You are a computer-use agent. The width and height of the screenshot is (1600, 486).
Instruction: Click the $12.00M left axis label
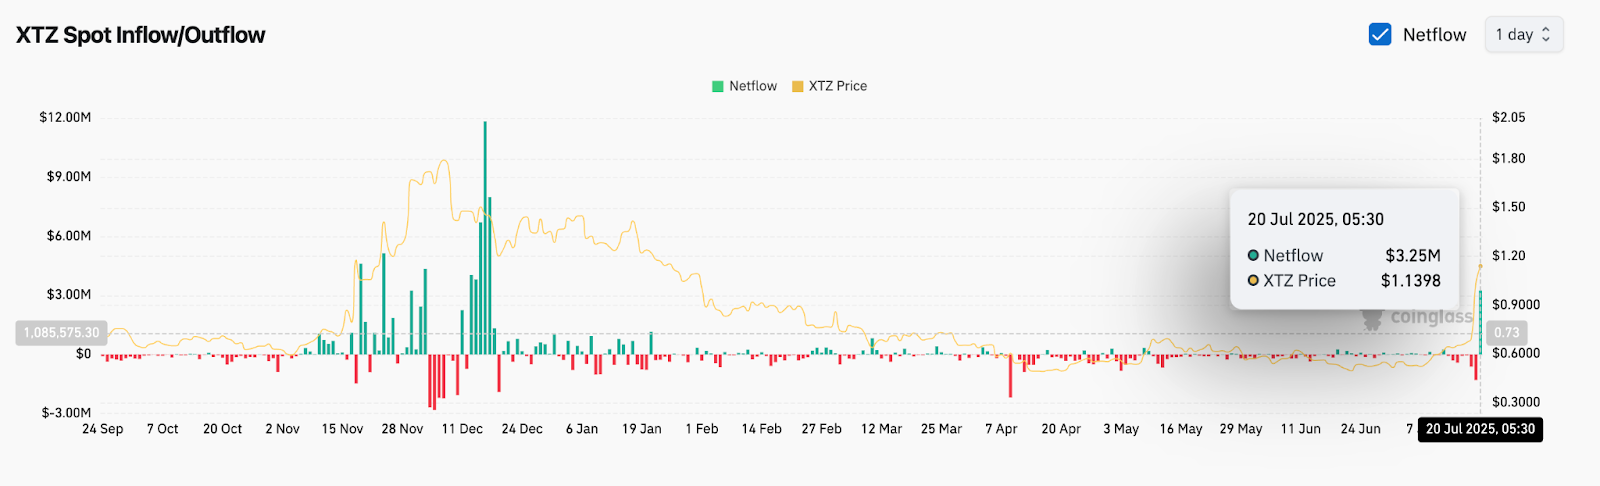click(x=65, y=118)
